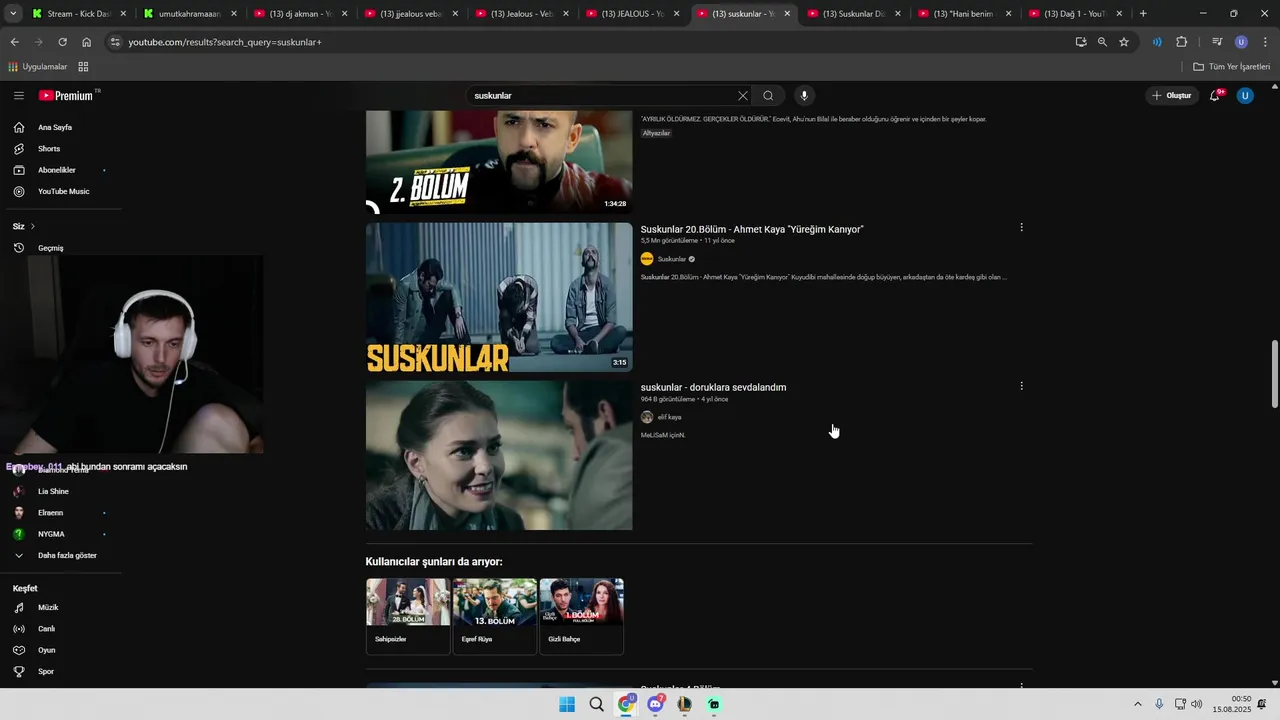Switch to the umutkahramaaan tab
1280x720 pixels.
(x=190, y=14)
